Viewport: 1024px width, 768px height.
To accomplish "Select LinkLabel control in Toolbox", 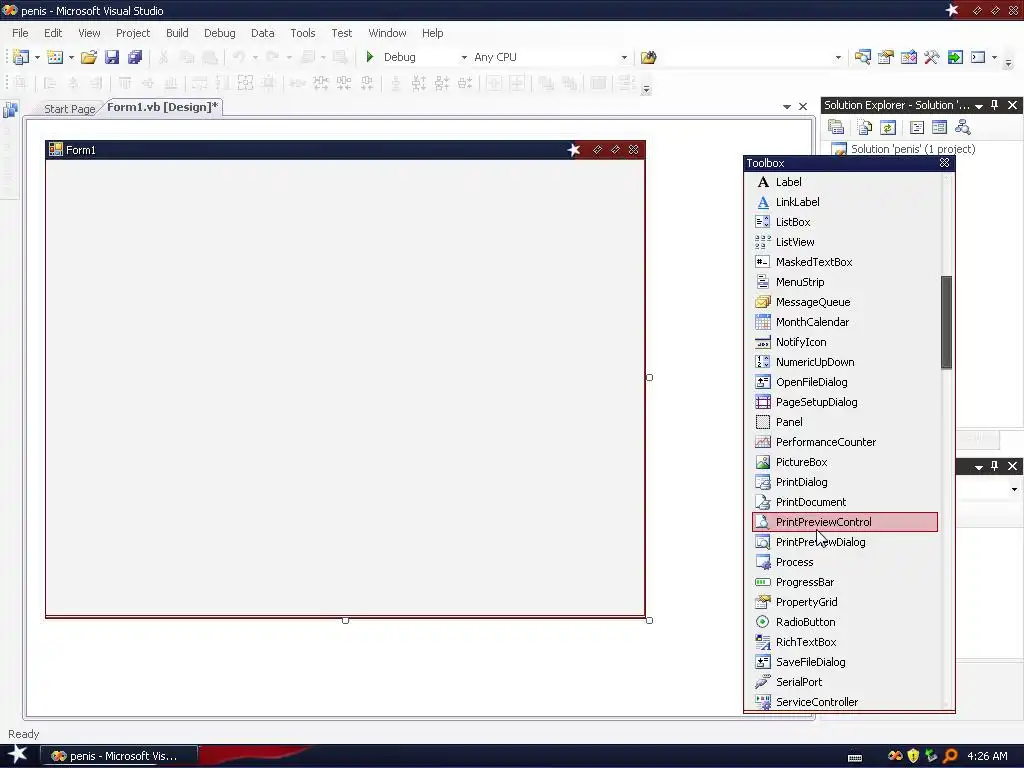I will point(845,202).
